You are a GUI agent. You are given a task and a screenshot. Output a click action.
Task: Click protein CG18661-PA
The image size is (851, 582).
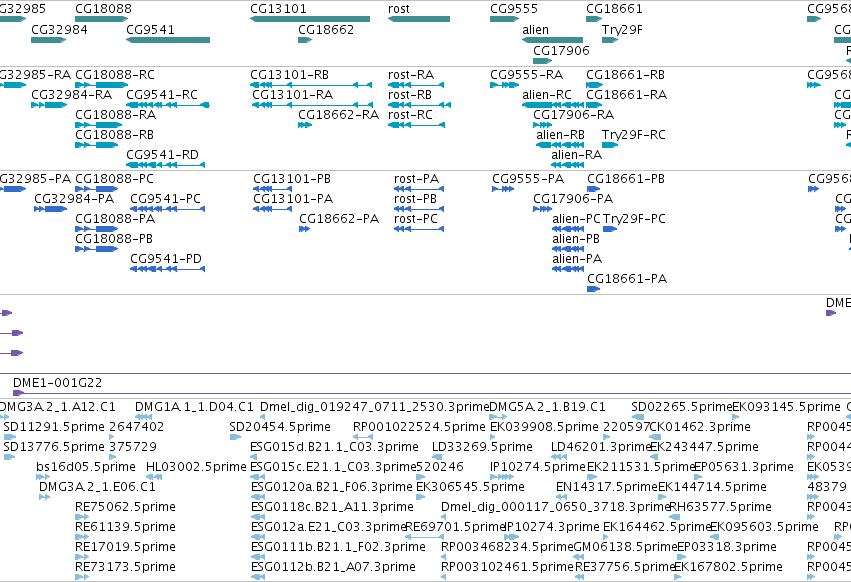click(627, 279)
